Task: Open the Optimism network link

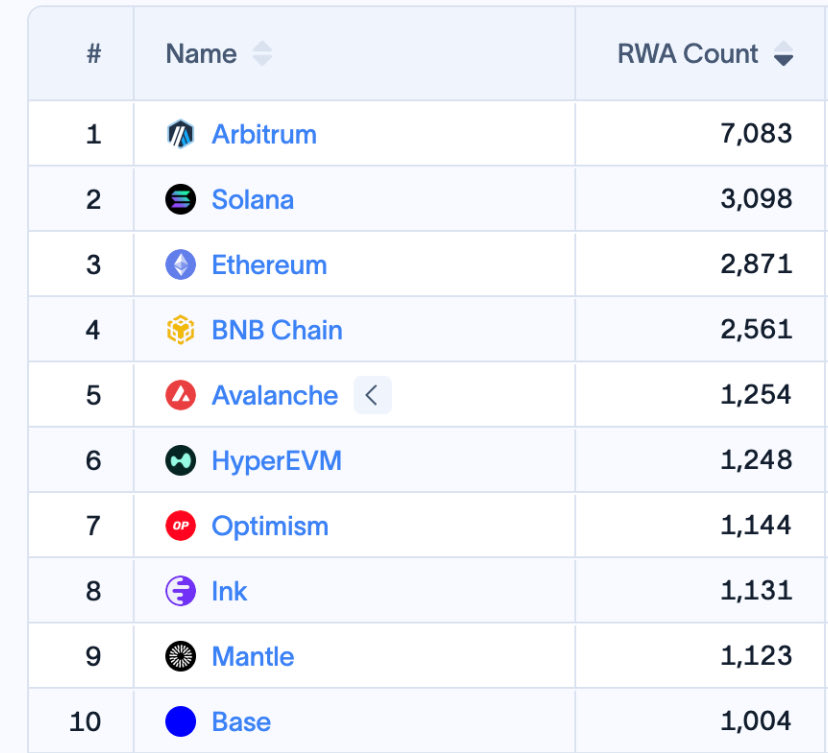Action: 270,526
